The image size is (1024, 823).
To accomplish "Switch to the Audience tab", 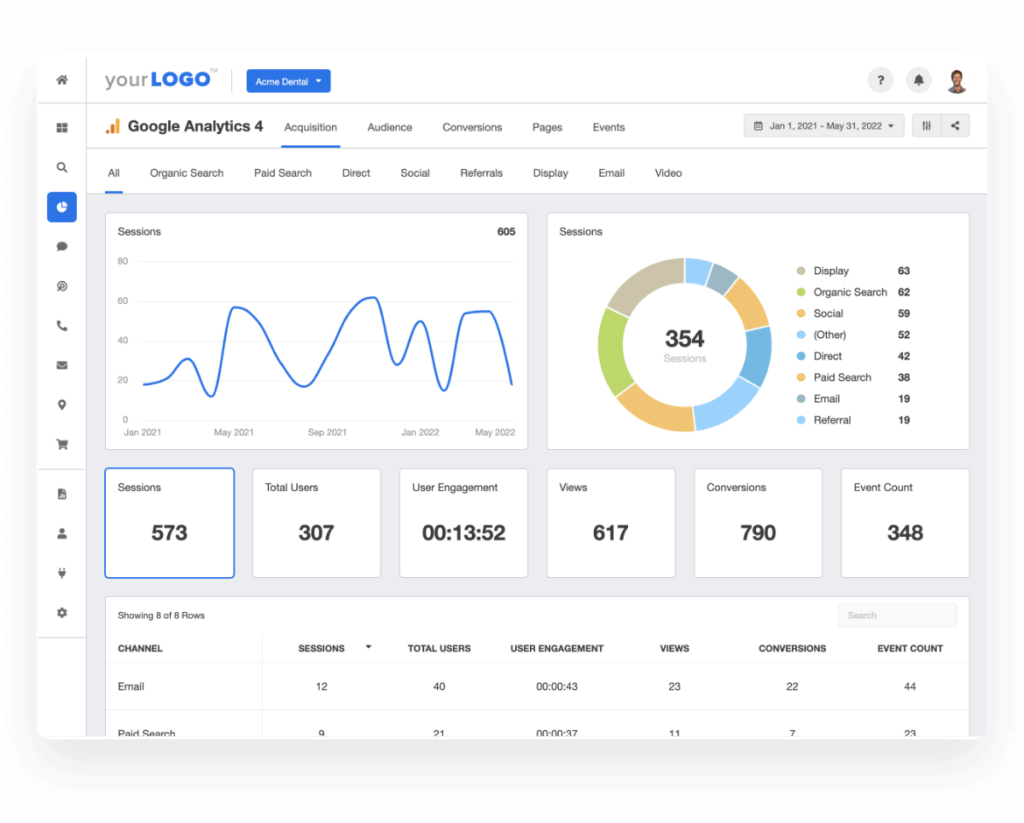I will click(389, 127).
